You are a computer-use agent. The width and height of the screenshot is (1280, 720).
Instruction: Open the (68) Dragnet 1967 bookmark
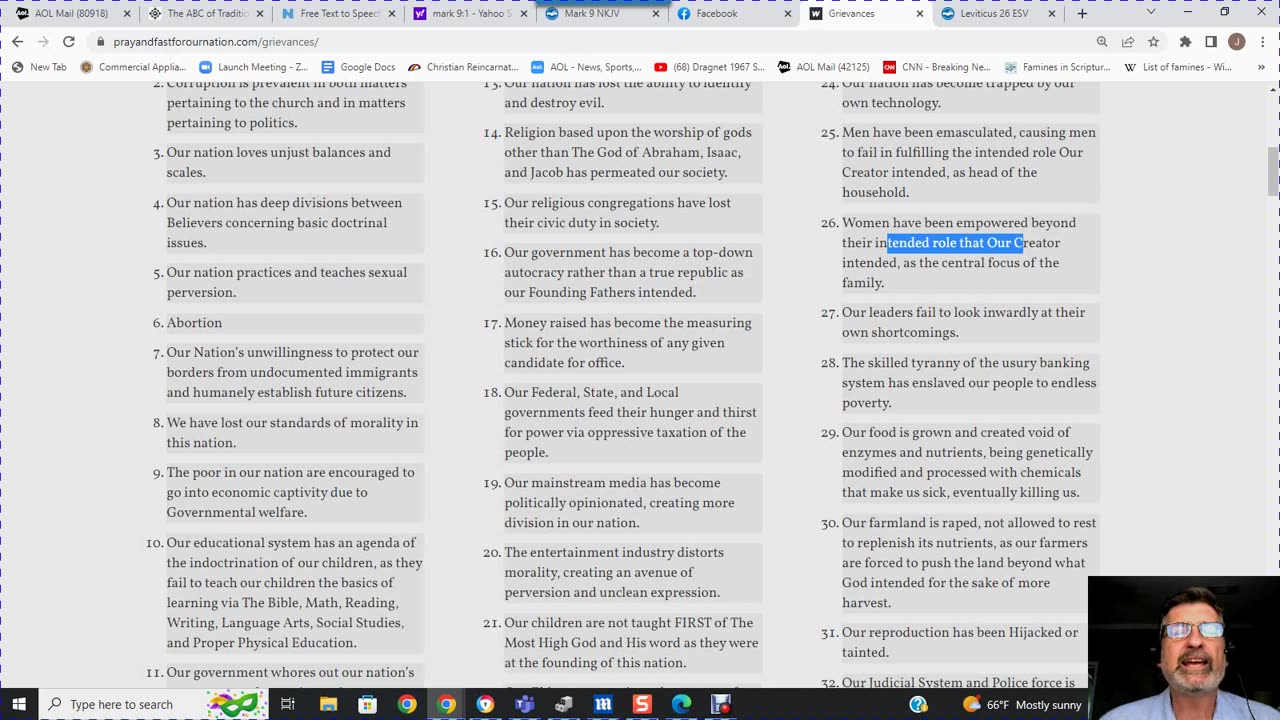click(709, 67)
